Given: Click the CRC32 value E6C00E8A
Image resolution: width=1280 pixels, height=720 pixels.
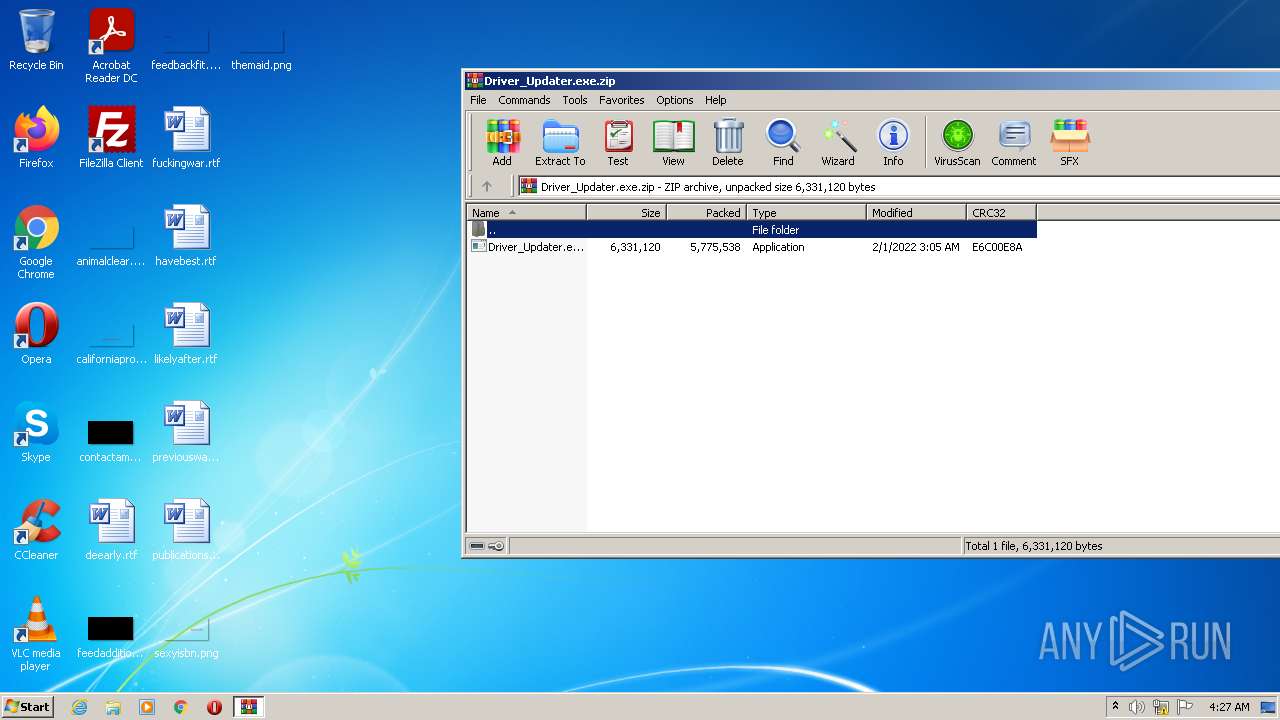Looking at the screenshot, I should pyautogui.click(x=997, y=247).
